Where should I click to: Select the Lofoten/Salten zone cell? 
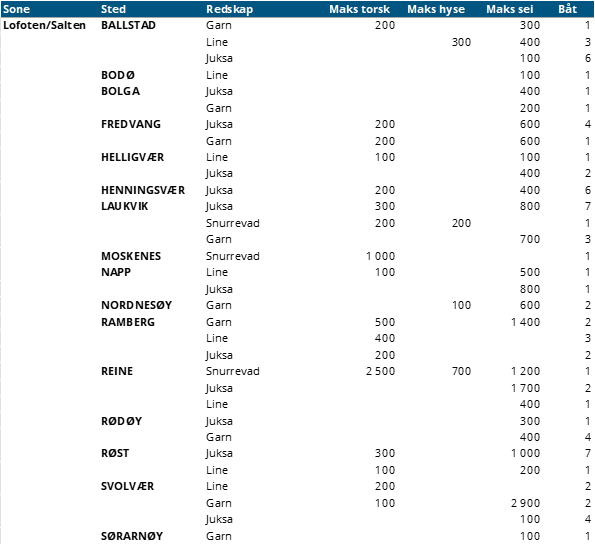point(44,25)
